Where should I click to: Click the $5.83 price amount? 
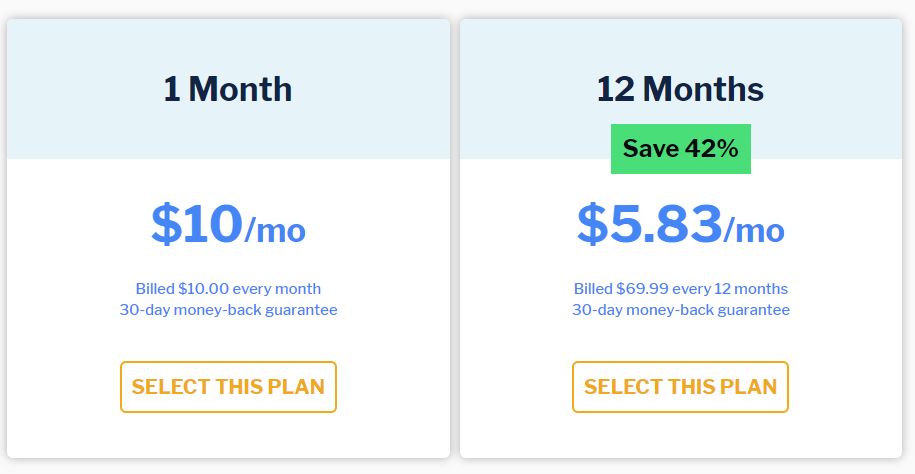point(650,224)
